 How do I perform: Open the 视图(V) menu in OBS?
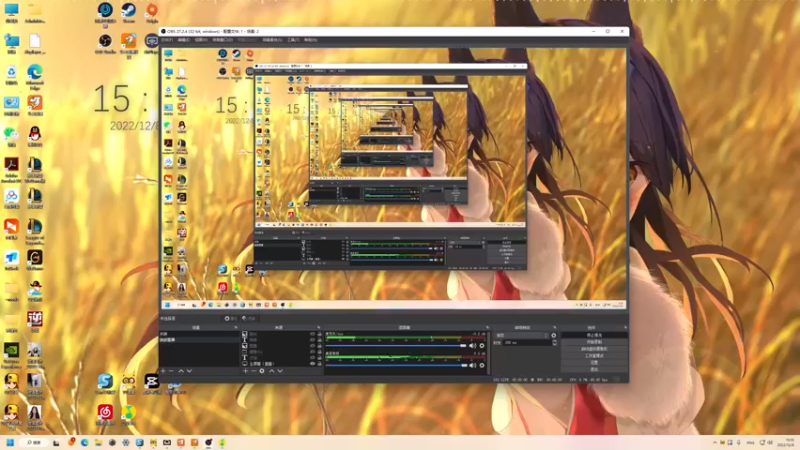(x=201, y=40)
